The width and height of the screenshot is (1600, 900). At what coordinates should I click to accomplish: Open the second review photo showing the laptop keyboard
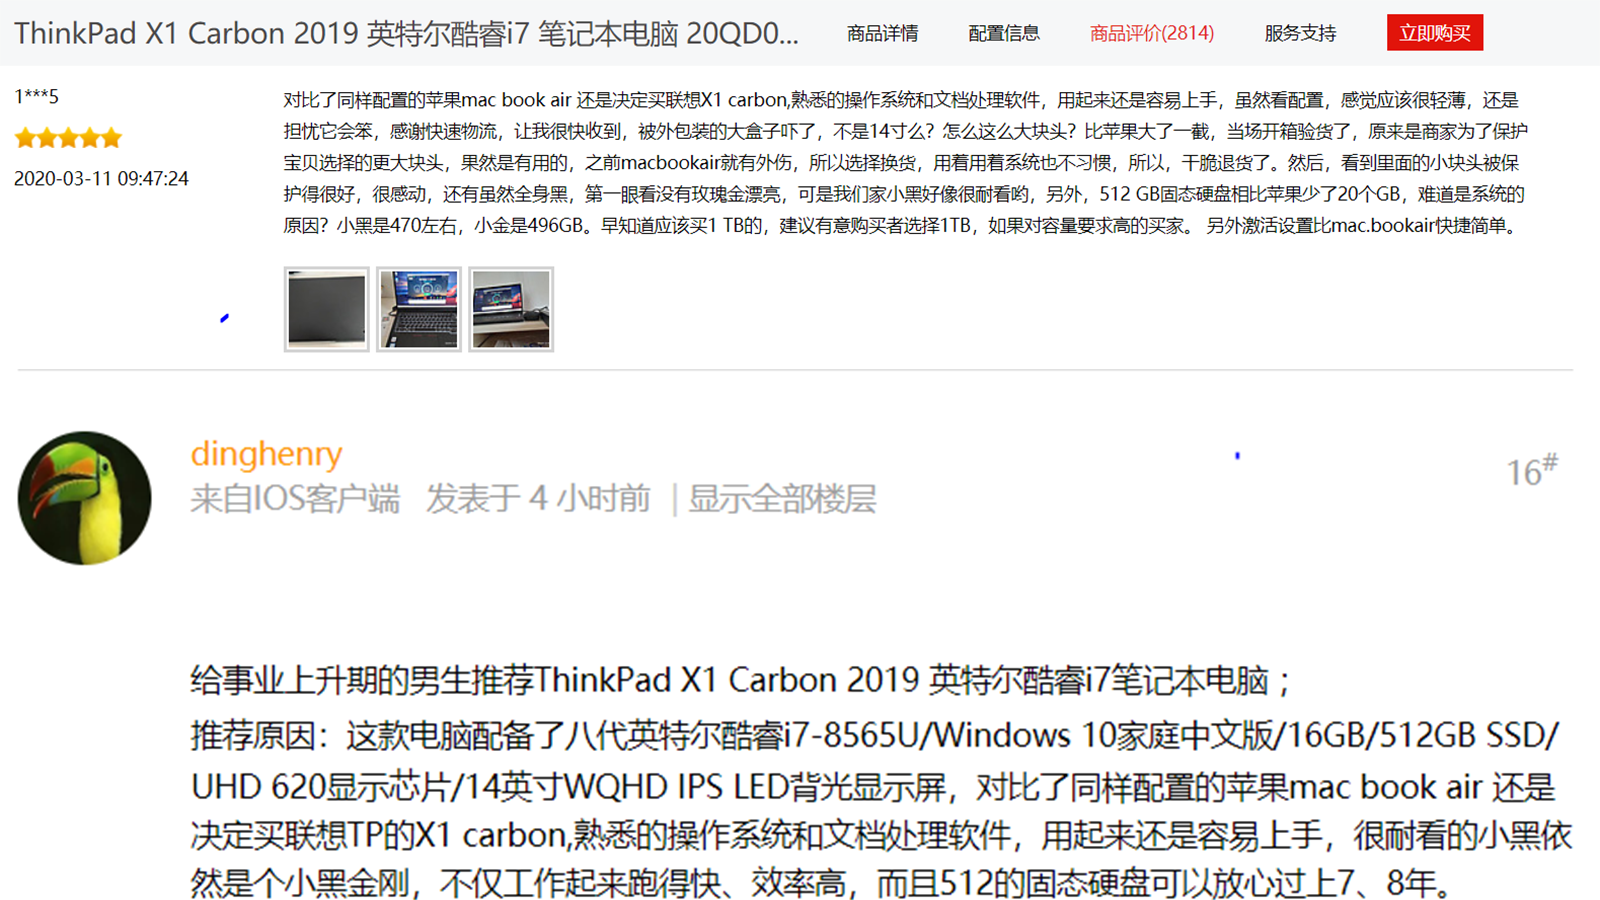[419, 309]
